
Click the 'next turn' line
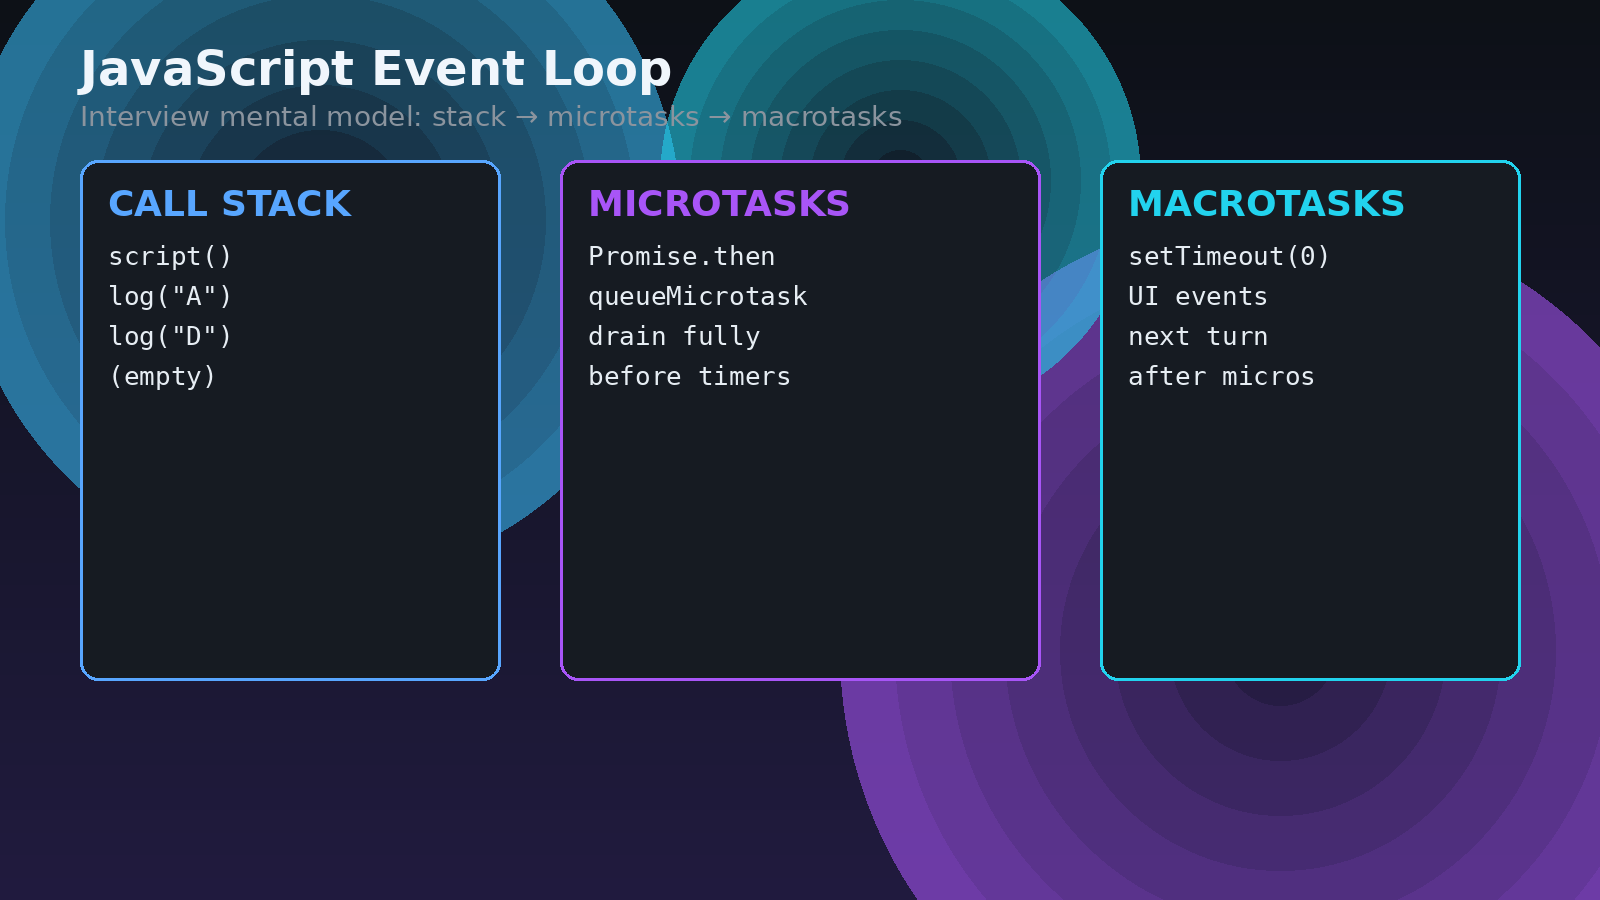click(1198, 337)
